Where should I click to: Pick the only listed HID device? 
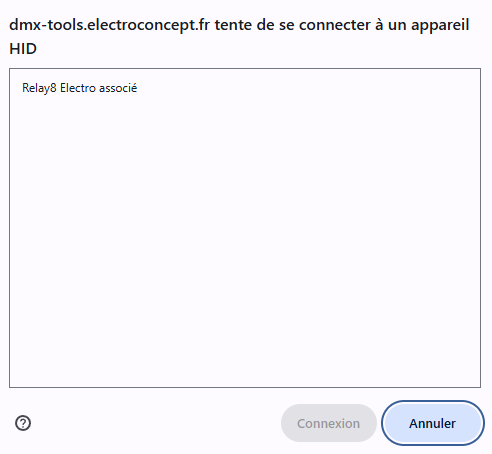[245, 88]
